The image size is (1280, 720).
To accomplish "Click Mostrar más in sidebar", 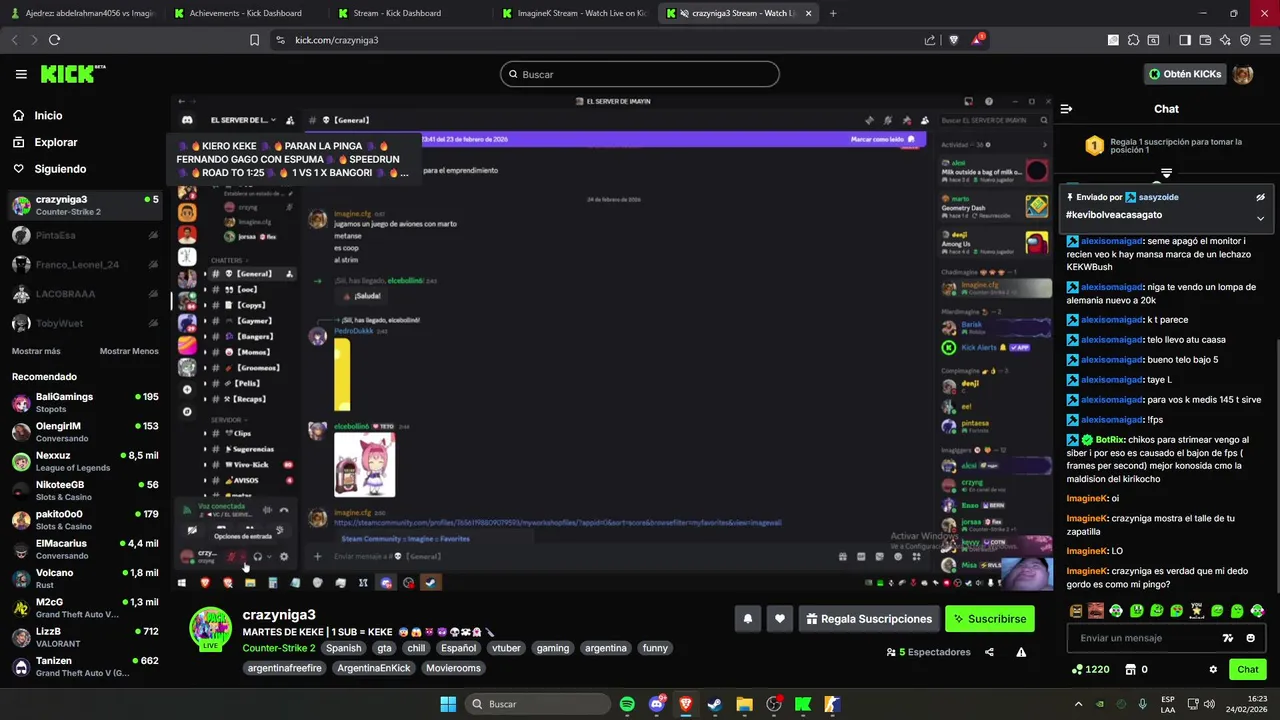I will (x=36, y=351).
